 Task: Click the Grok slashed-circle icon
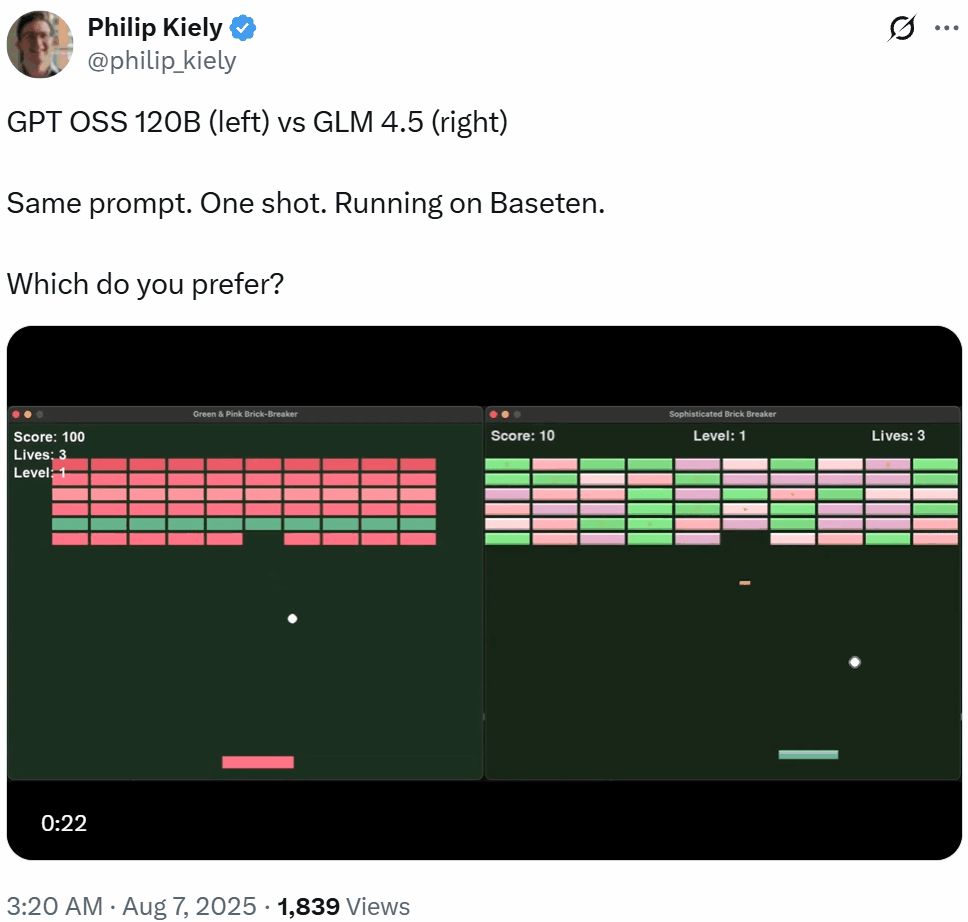click(900, 29)
